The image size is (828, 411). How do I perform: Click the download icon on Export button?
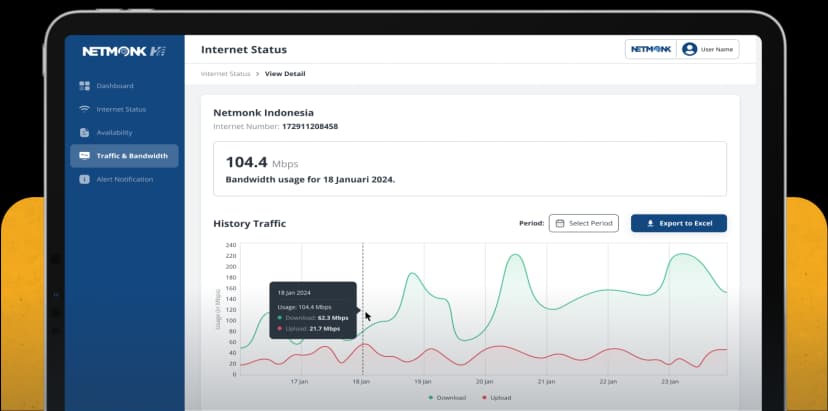[x=650, y=223]
